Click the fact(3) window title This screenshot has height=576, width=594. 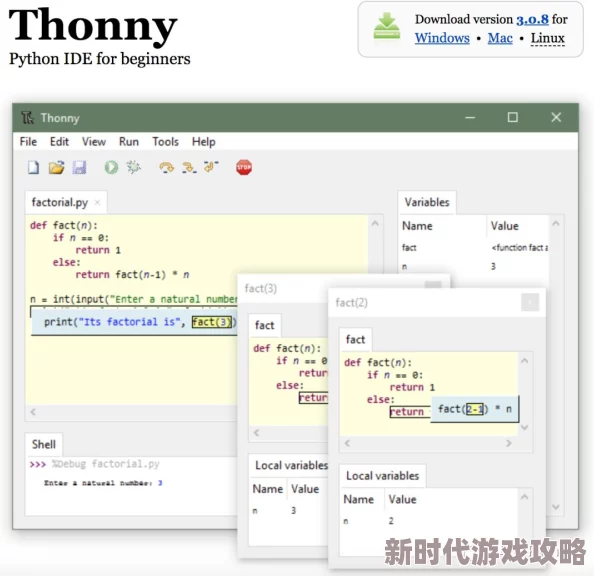261,289
